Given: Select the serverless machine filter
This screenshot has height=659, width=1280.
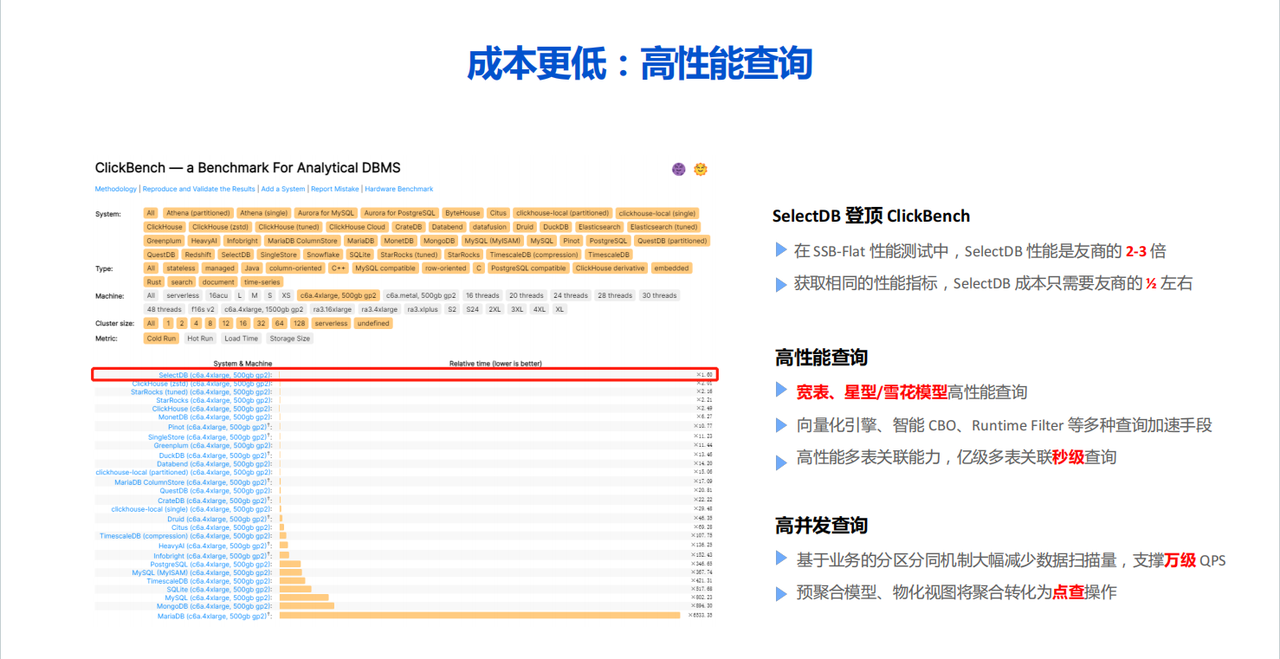Looking at the screenshot, I should 182,296.
